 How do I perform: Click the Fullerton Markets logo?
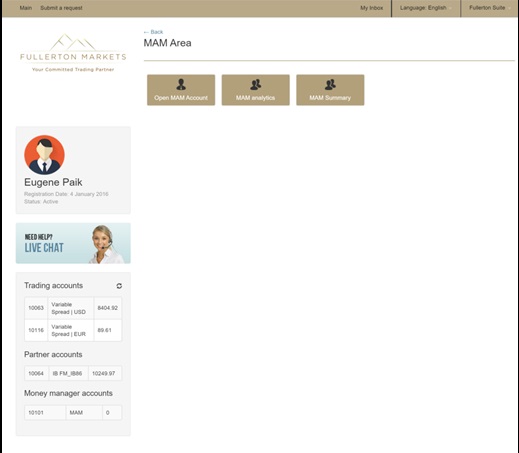click(73, 53)
